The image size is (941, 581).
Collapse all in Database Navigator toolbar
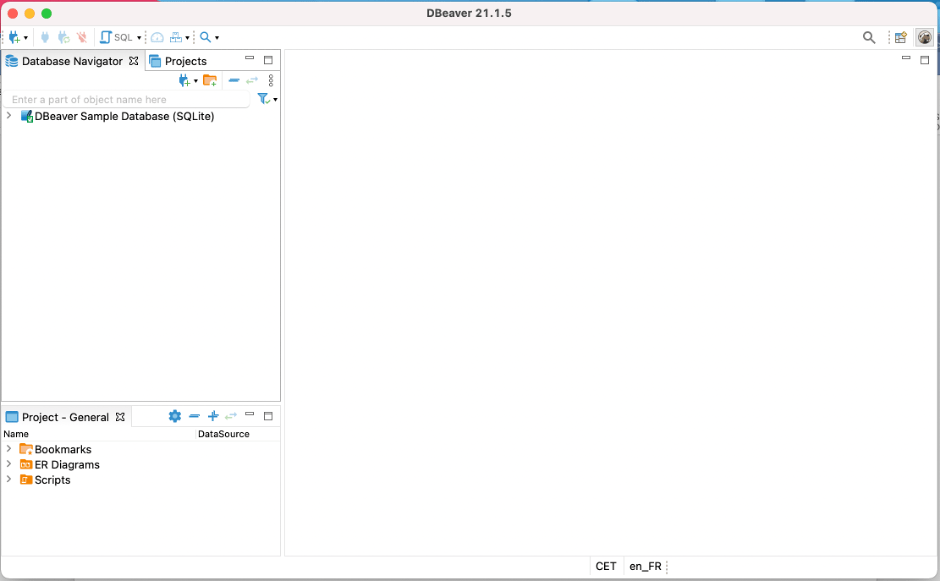(234, 80)
